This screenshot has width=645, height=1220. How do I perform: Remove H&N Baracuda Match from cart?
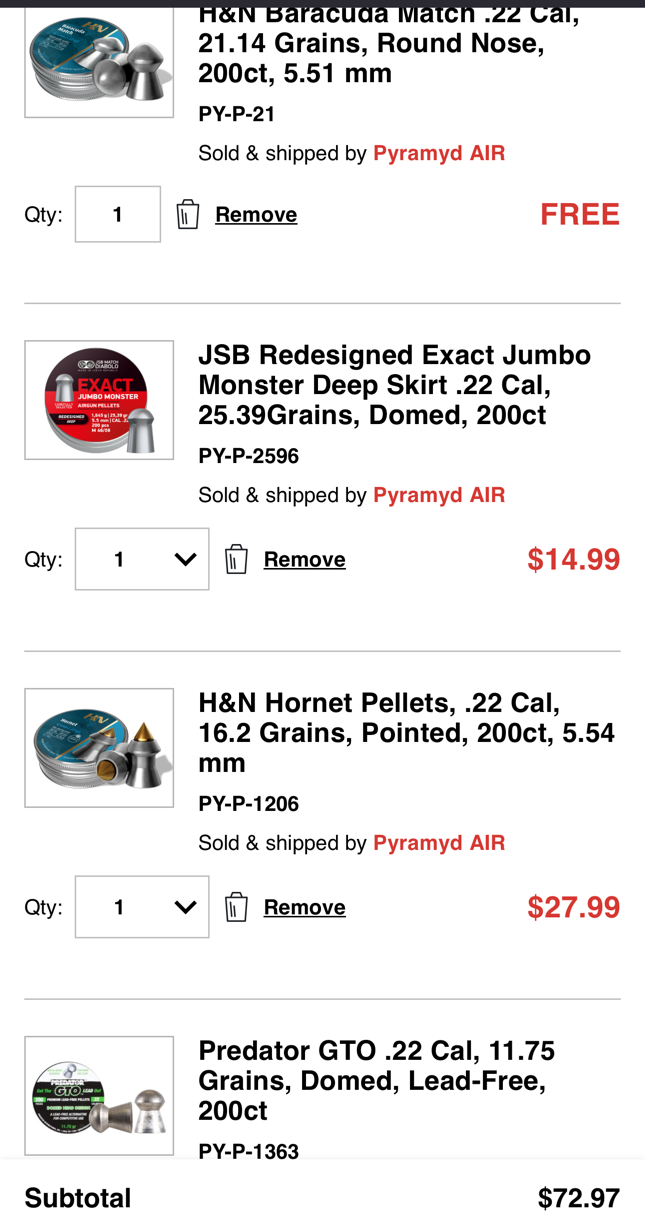click(x=256, y=214)
